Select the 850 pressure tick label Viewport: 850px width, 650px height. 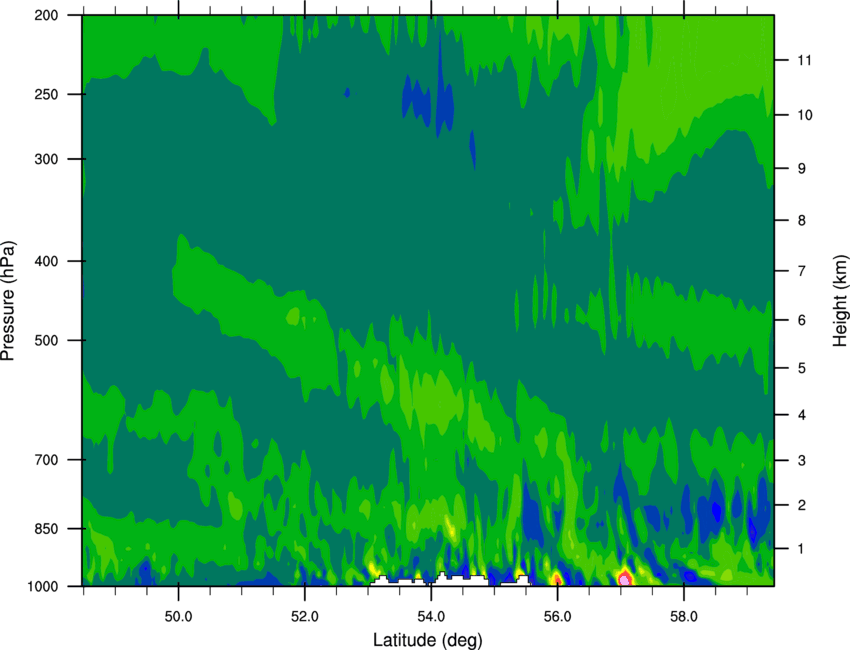pyautogui.click(x=46, y=529)
